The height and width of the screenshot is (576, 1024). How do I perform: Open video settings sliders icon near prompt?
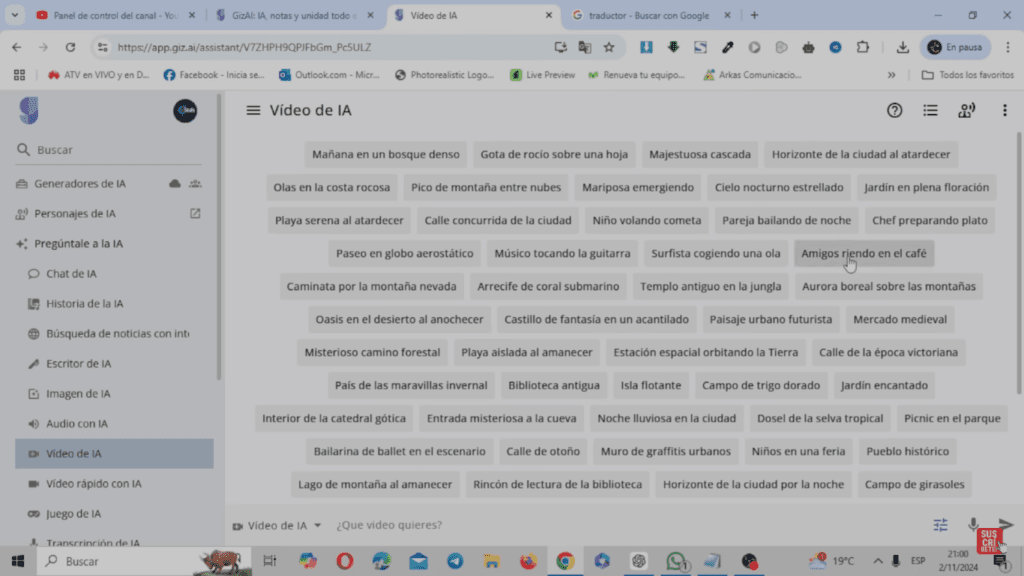[x=940, y=524]
